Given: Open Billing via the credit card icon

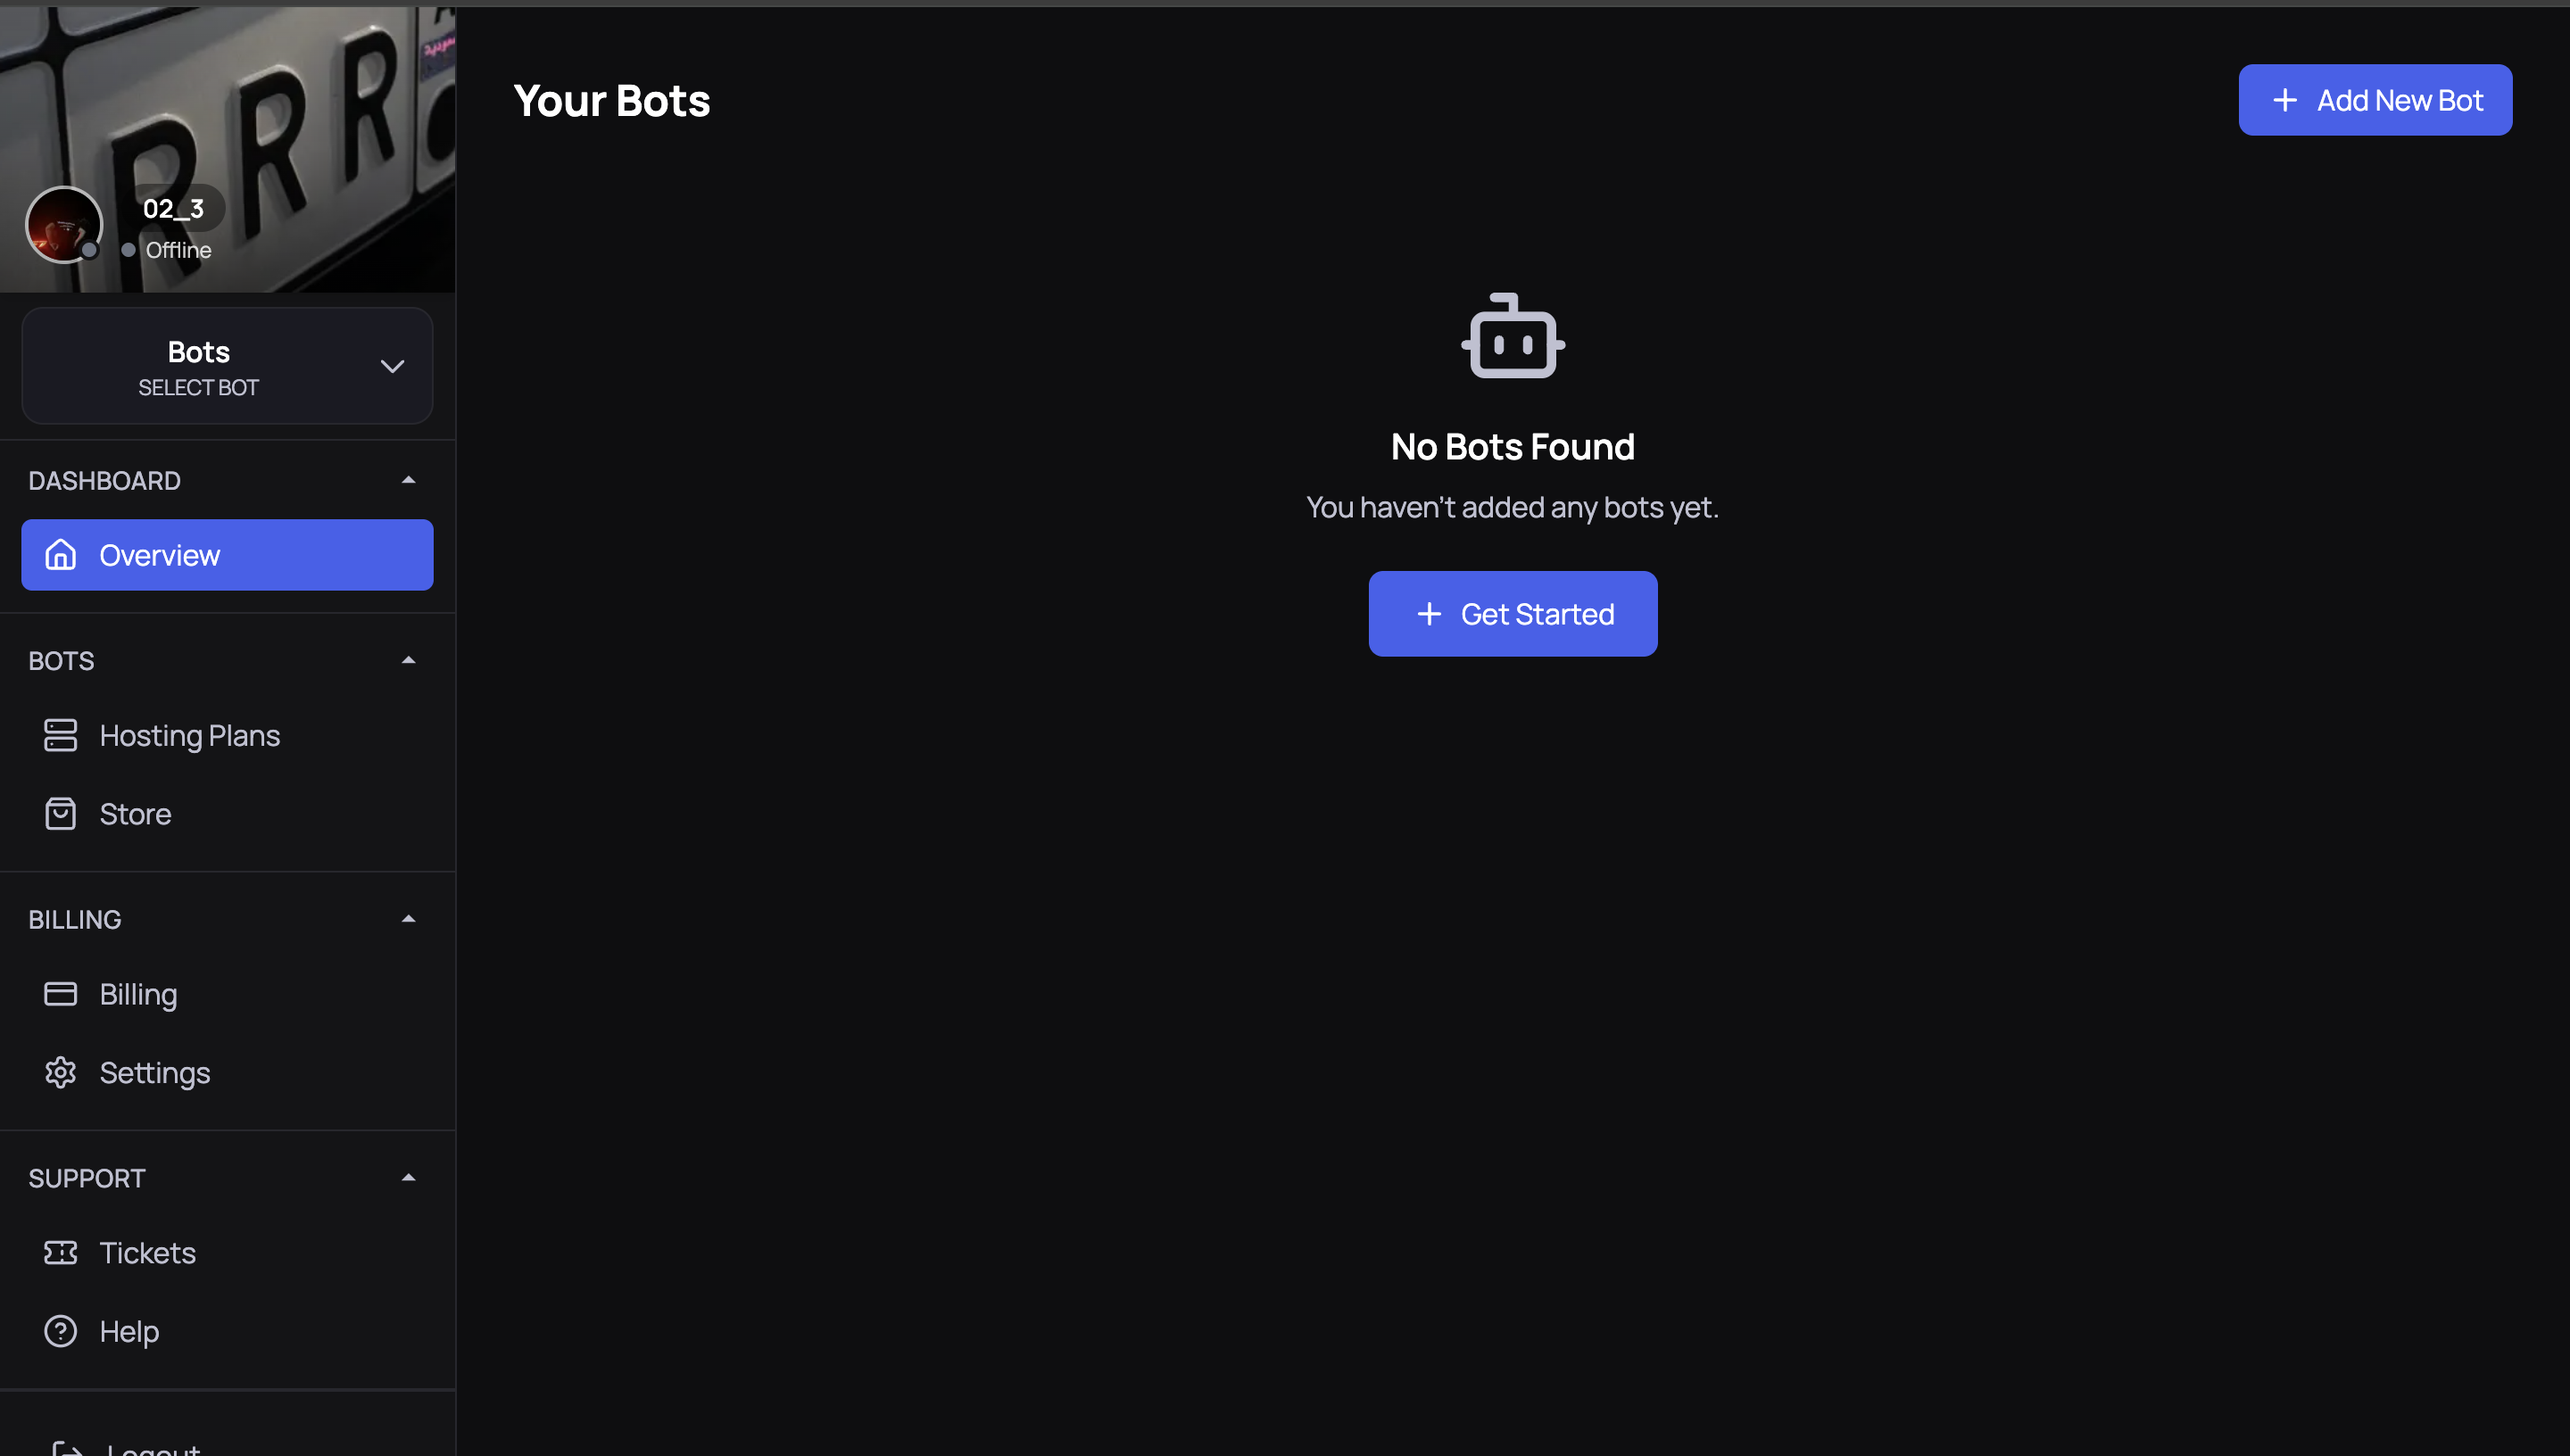Looking at the screenshot, I should coord(60,994).
